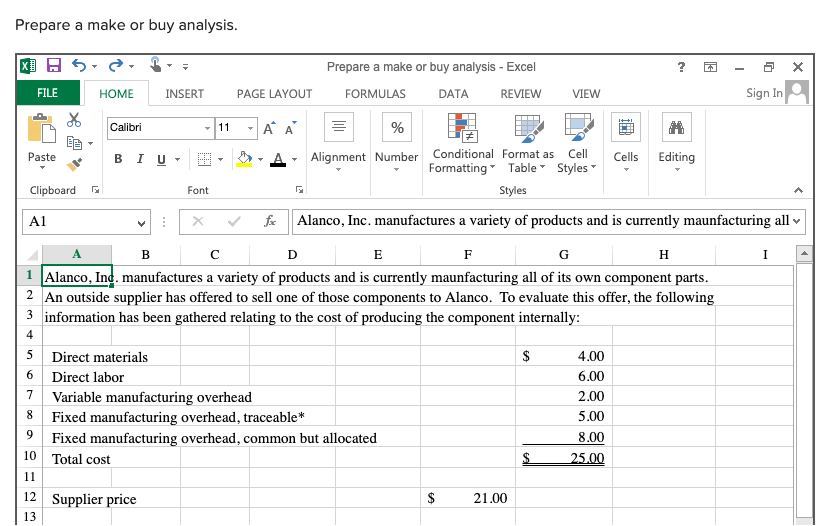The height and width of the screenshot is (526, 822).
Task: Toggle Bold formatting
Action: click(x=118, y=159)
